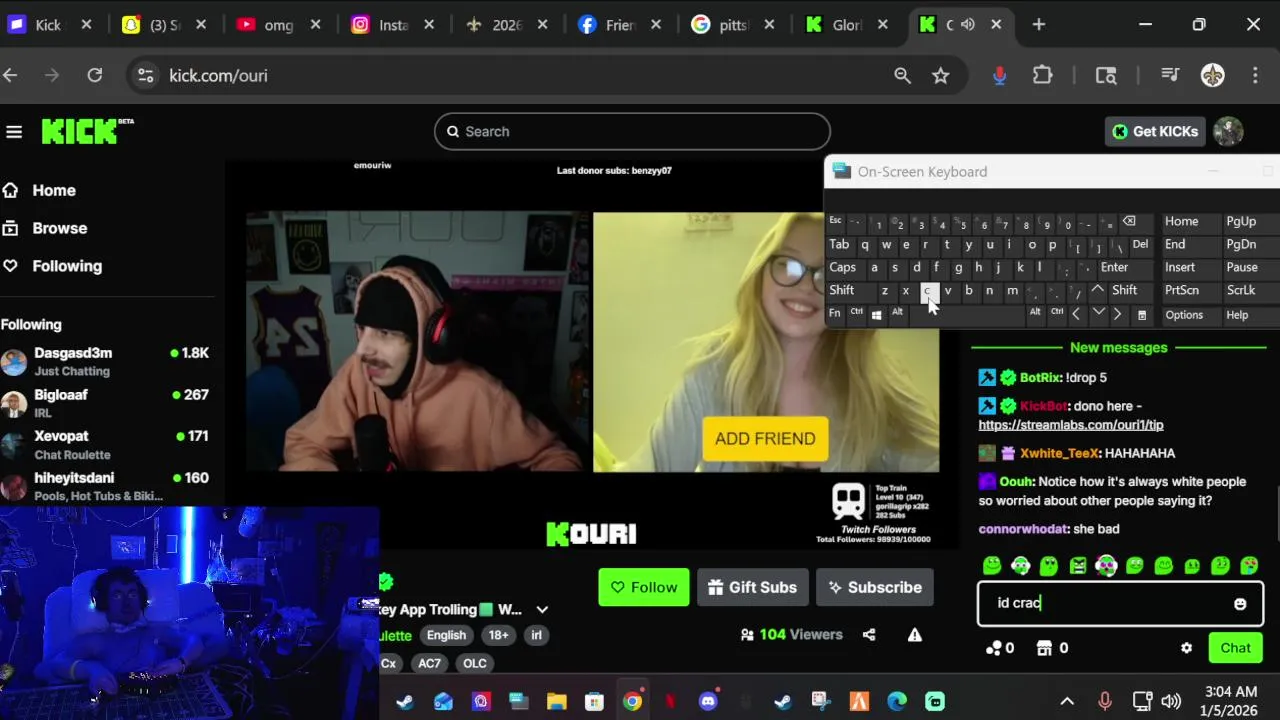Viewport: 1280px width, 720px height.
Task: Select the 18+ tag
Action: pos(498,635)
